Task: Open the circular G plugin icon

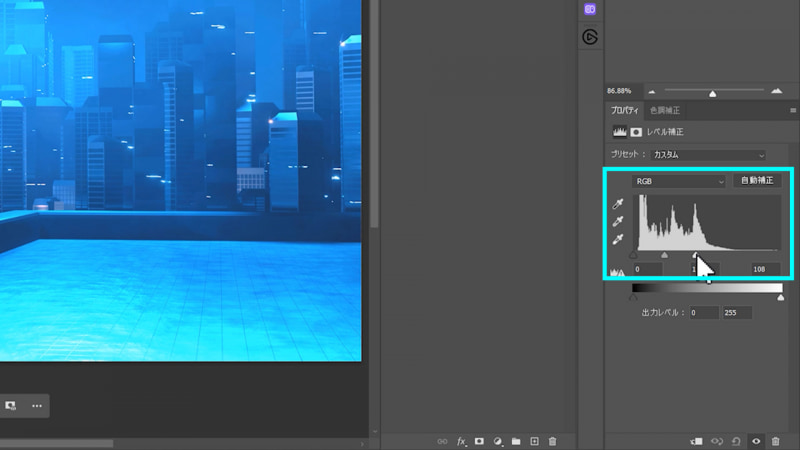Action: [590, 37]
